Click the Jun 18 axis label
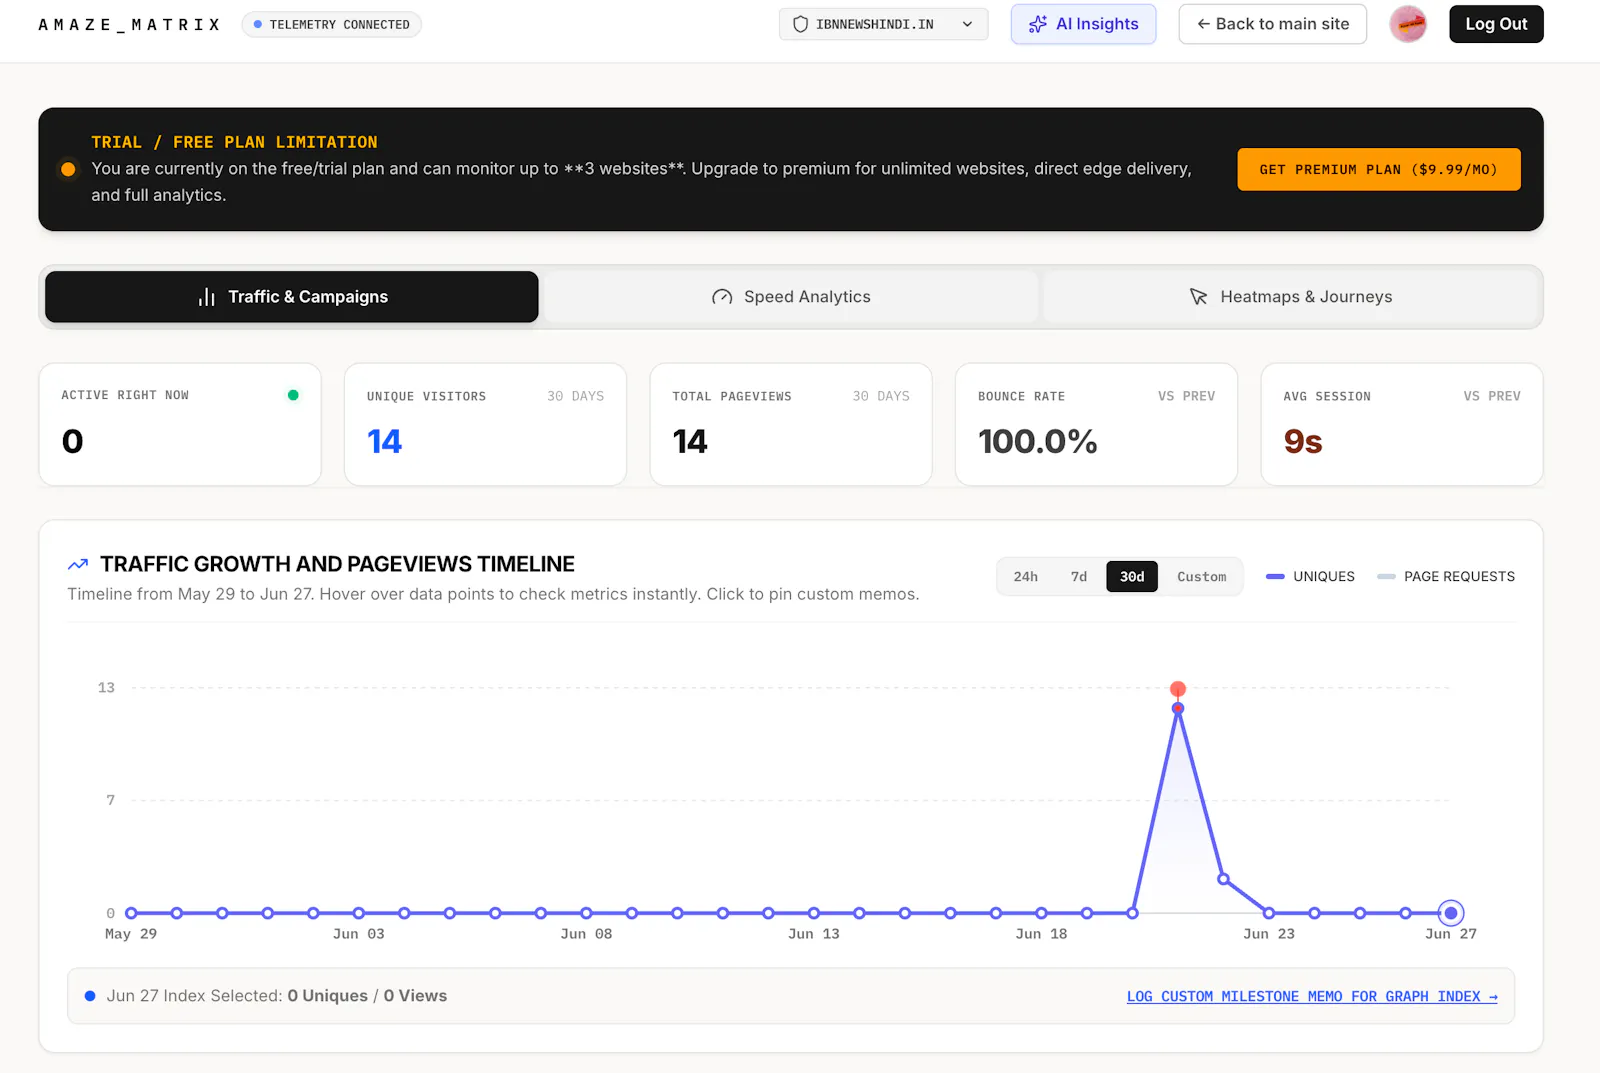The width and height of the screenshot is (1600, 1073). pyautogui.click(x=1041, y=934)
